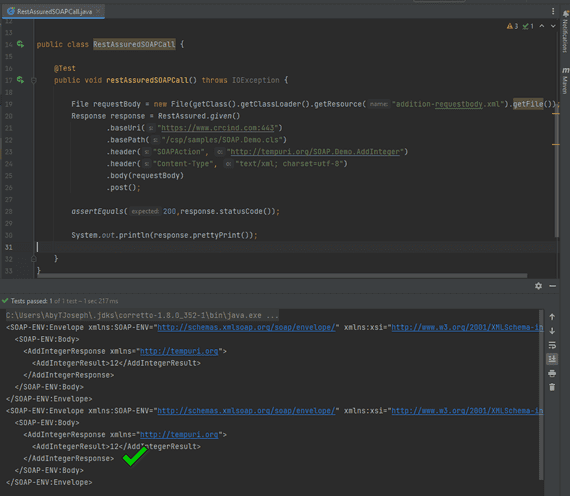This screenshot has width=570, height=496.
Task: Print the console output
Action: 552,373
